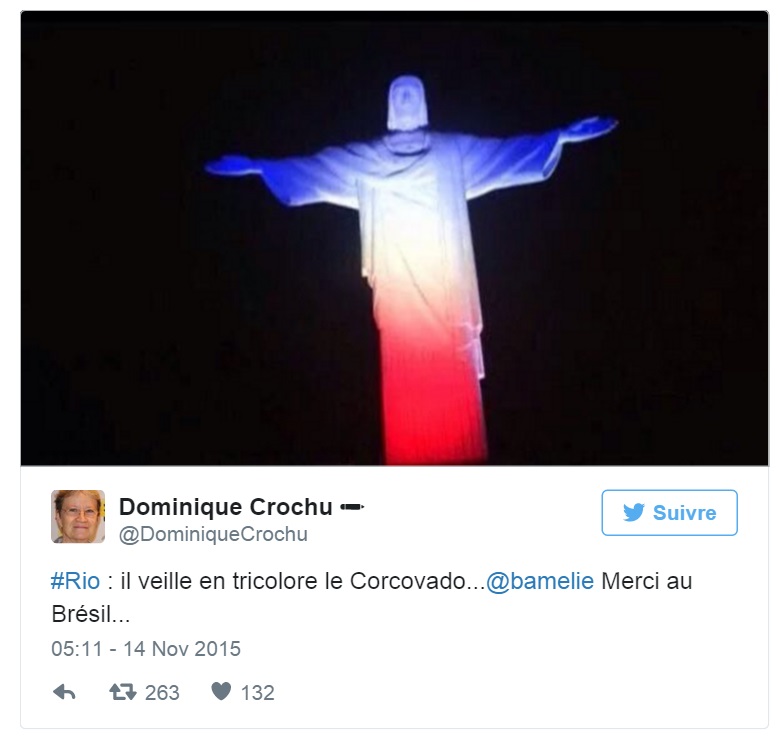This screenshot has width=782, height=736.
Task: Retweet using the retweet arrows icon
Action: click(x=123, y=692)
